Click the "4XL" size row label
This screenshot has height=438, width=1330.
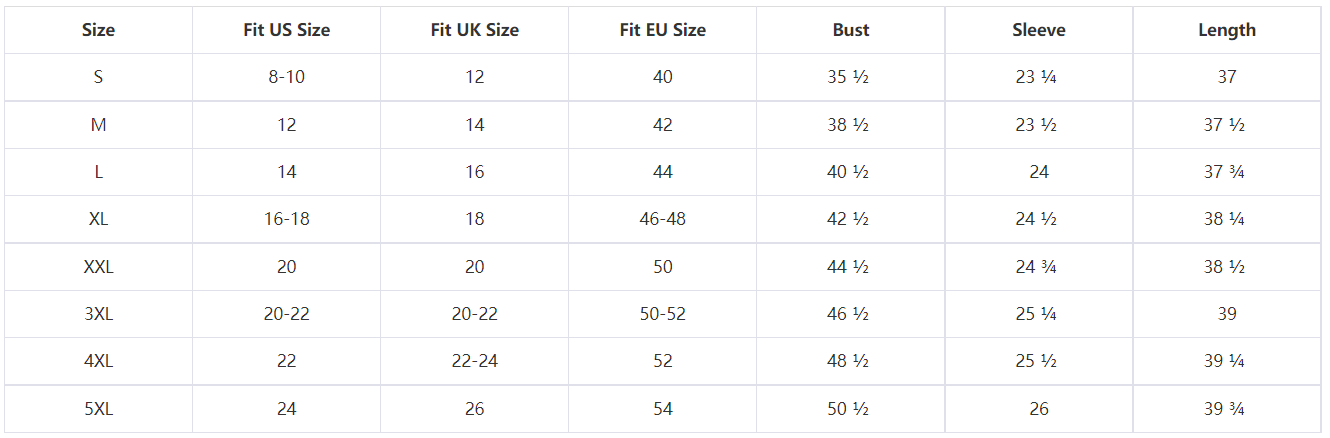point(98,361)
